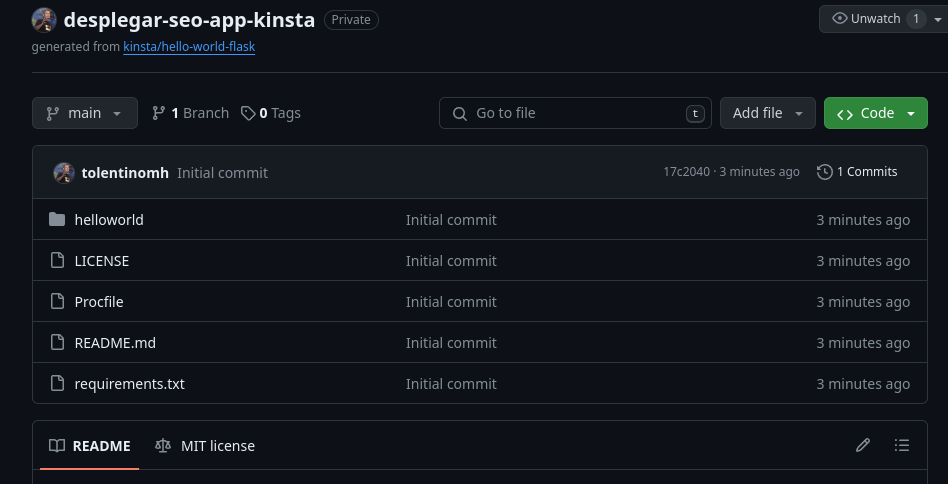Open the requirements.txt file
Viewport: 948px width, 484px height.
129,384
